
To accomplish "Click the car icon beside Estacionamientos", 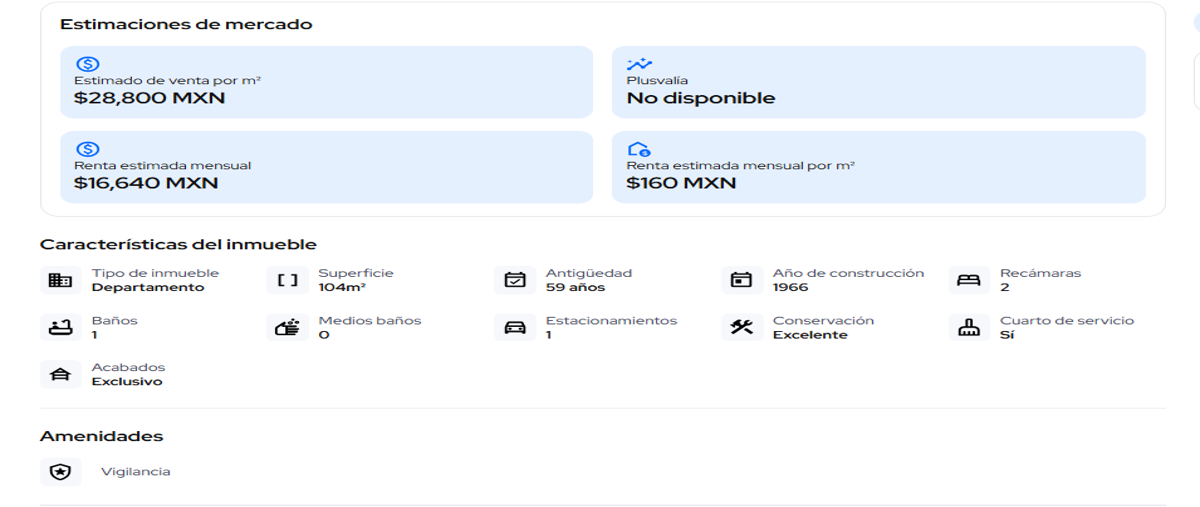I will click(x=514, y=327).
